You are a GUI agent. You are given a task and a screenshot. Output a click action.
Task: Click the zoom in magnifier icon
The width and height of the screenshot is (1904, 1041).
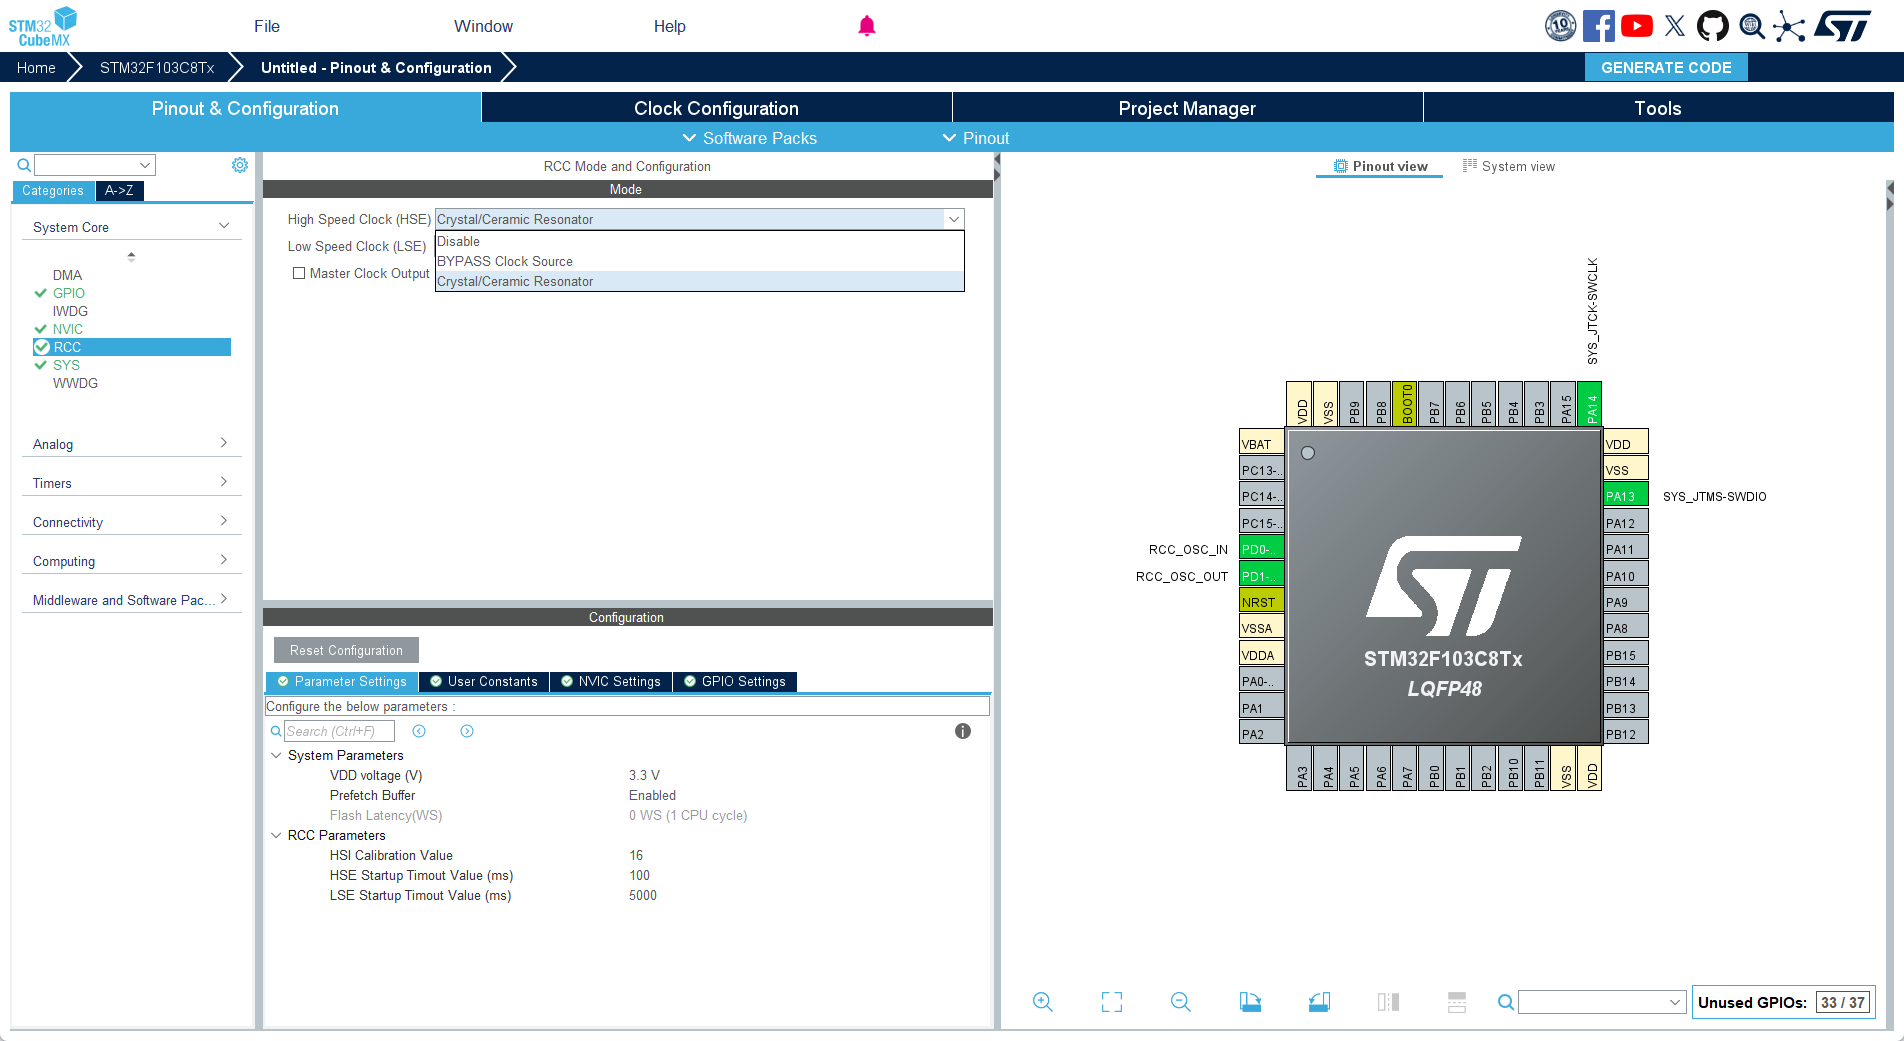(1042, 1002)
